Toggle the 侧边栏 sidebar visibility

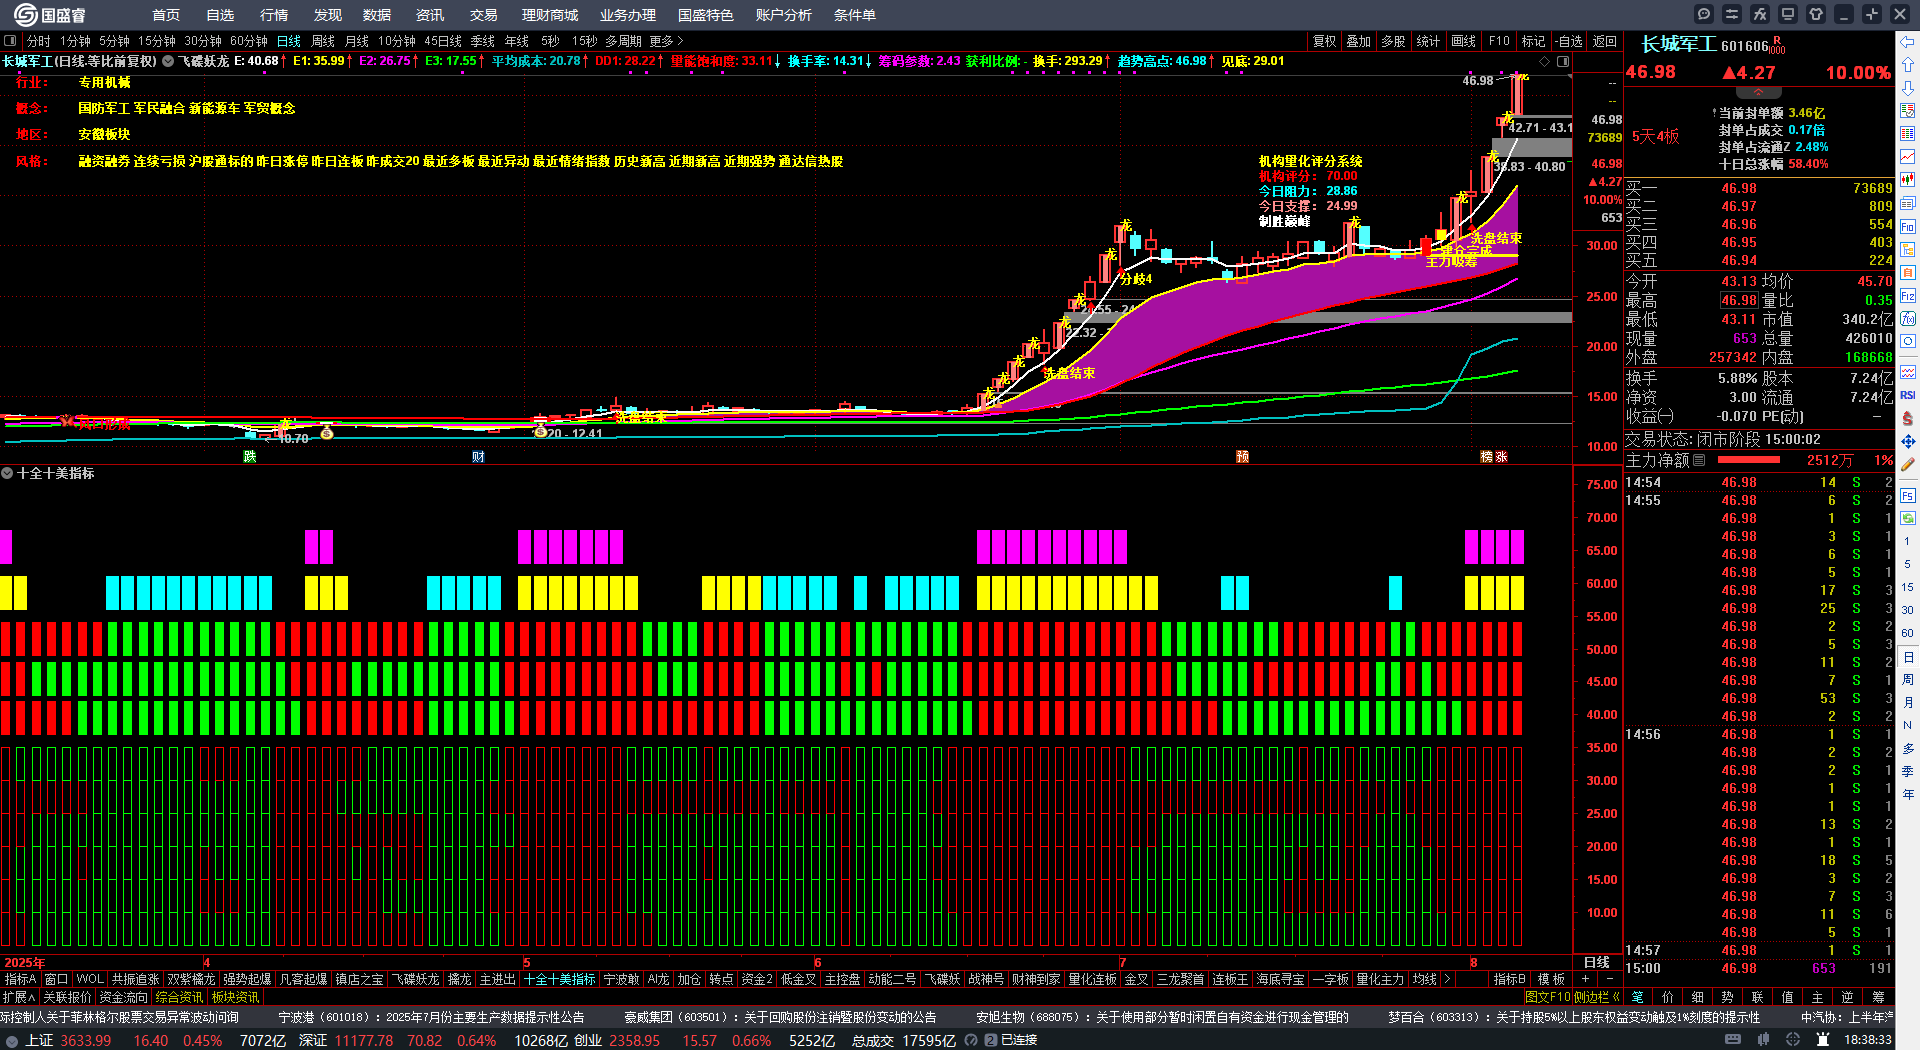[1596, 997]
